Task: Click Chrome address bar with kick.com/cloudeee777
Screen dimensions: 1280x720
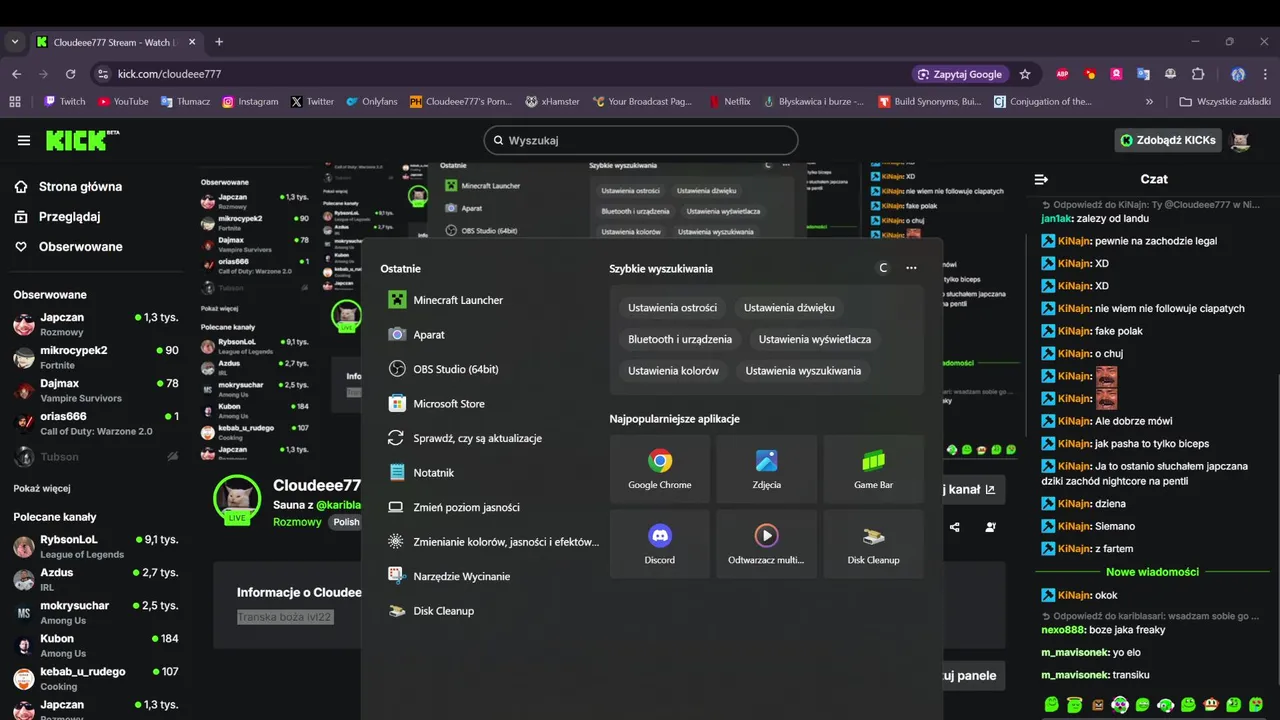Action: click(500, 74)
